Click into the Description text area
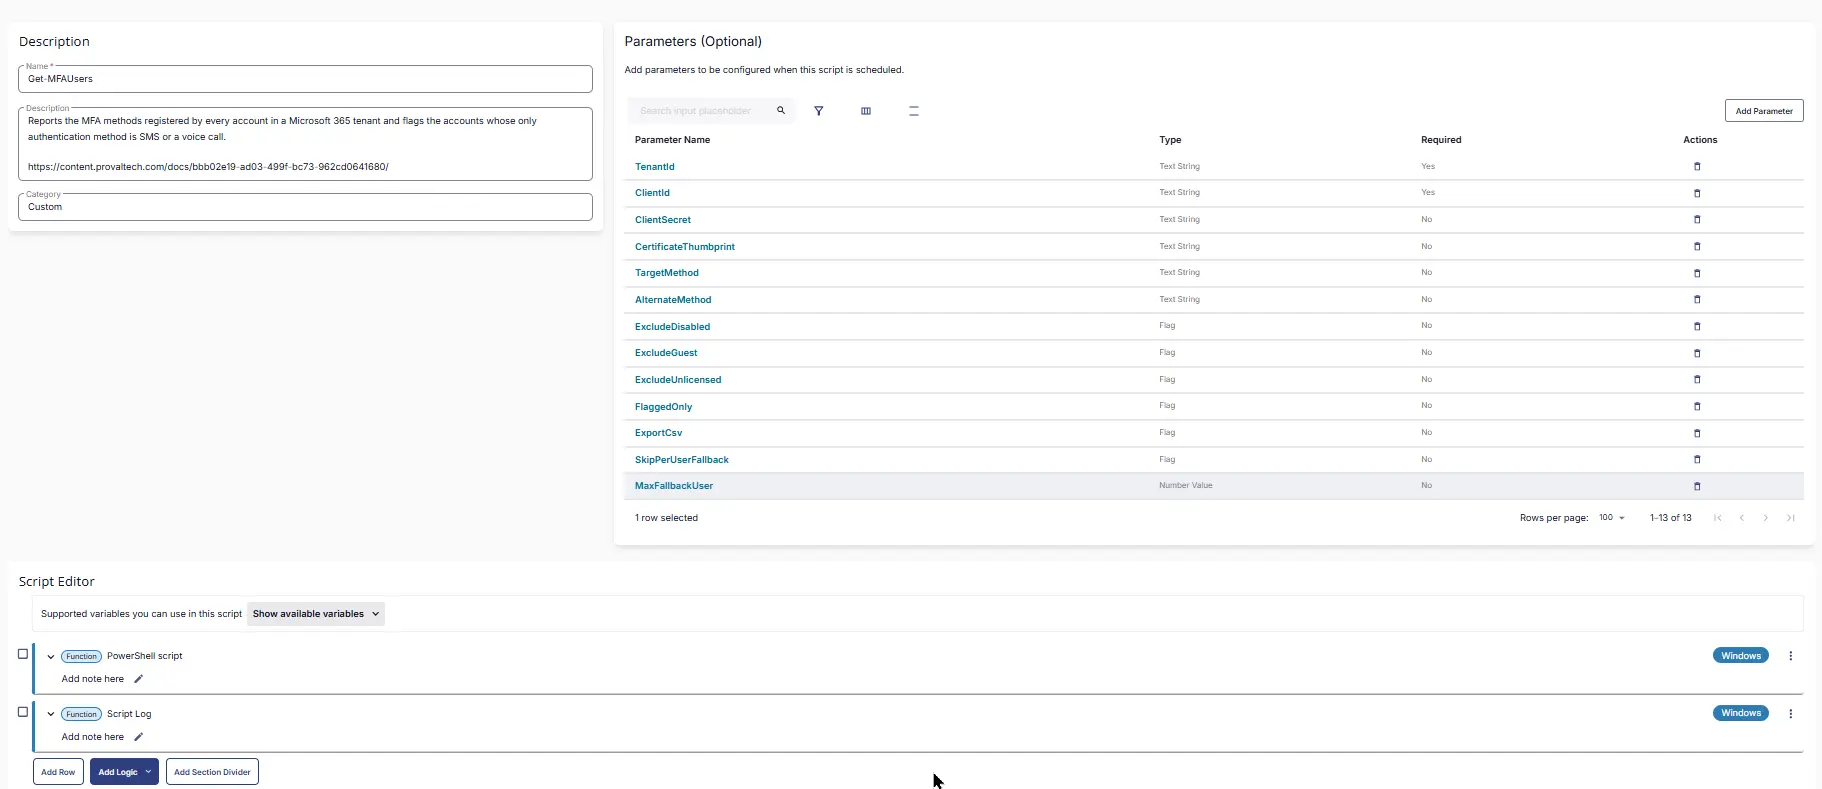1822x789 pixels. pyautogui.click(x=305, y=144)
